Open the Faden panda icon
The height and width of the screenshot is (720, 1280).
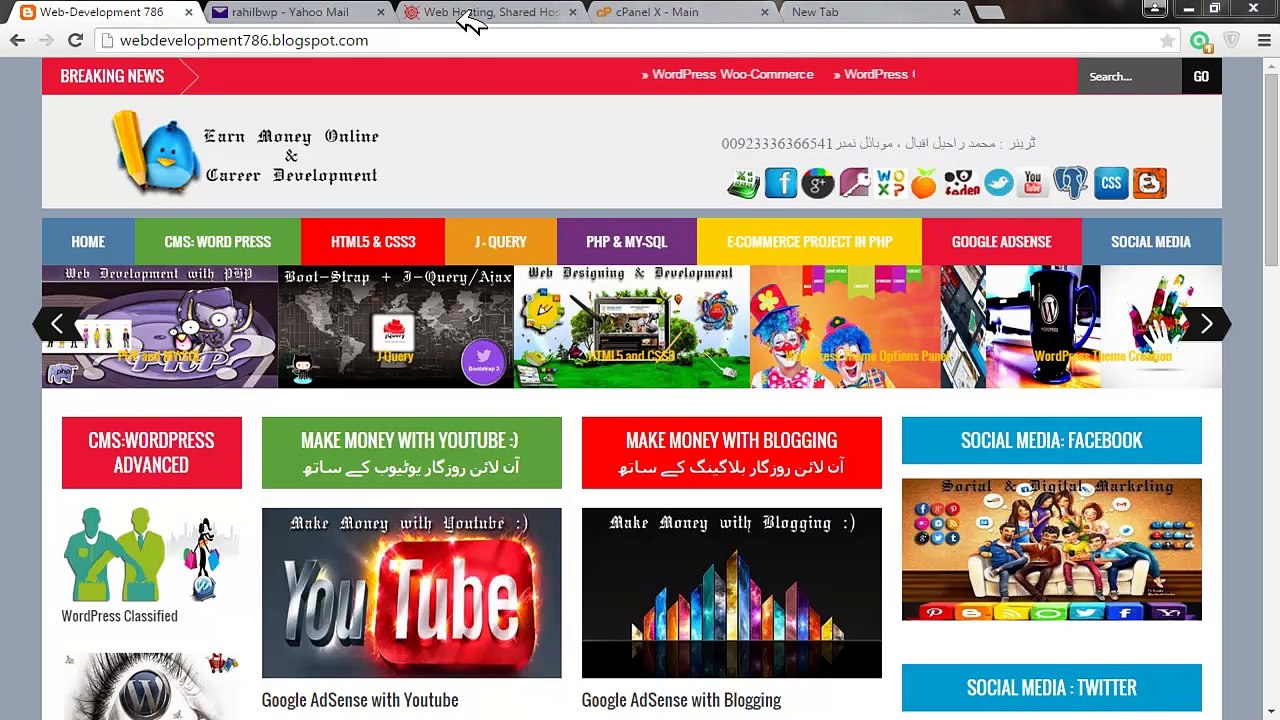click(x=961, y=184)
